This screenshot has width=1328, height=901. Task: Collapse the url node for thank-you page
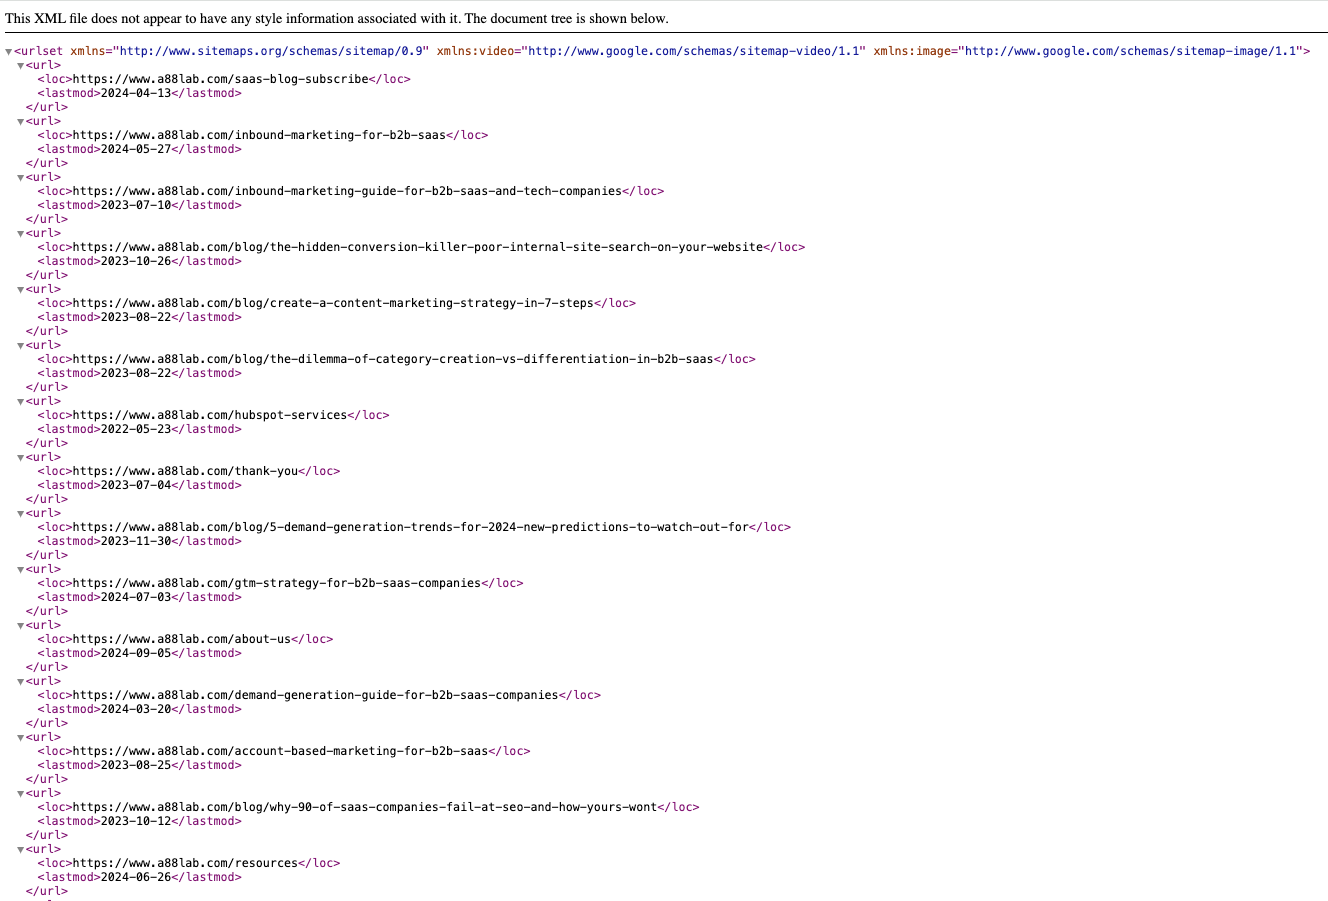pos(21,458)
